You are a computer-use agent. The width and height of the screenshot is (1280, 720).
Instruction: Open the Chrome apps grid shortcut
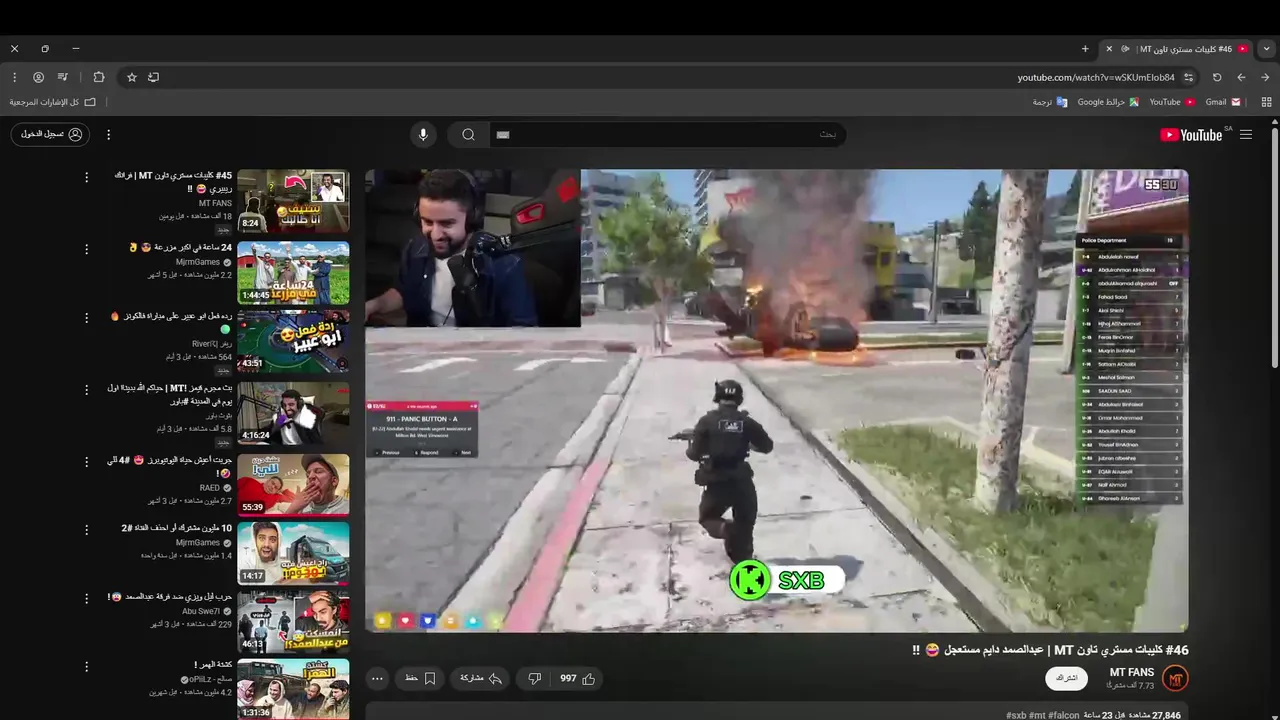point(1267,102)
